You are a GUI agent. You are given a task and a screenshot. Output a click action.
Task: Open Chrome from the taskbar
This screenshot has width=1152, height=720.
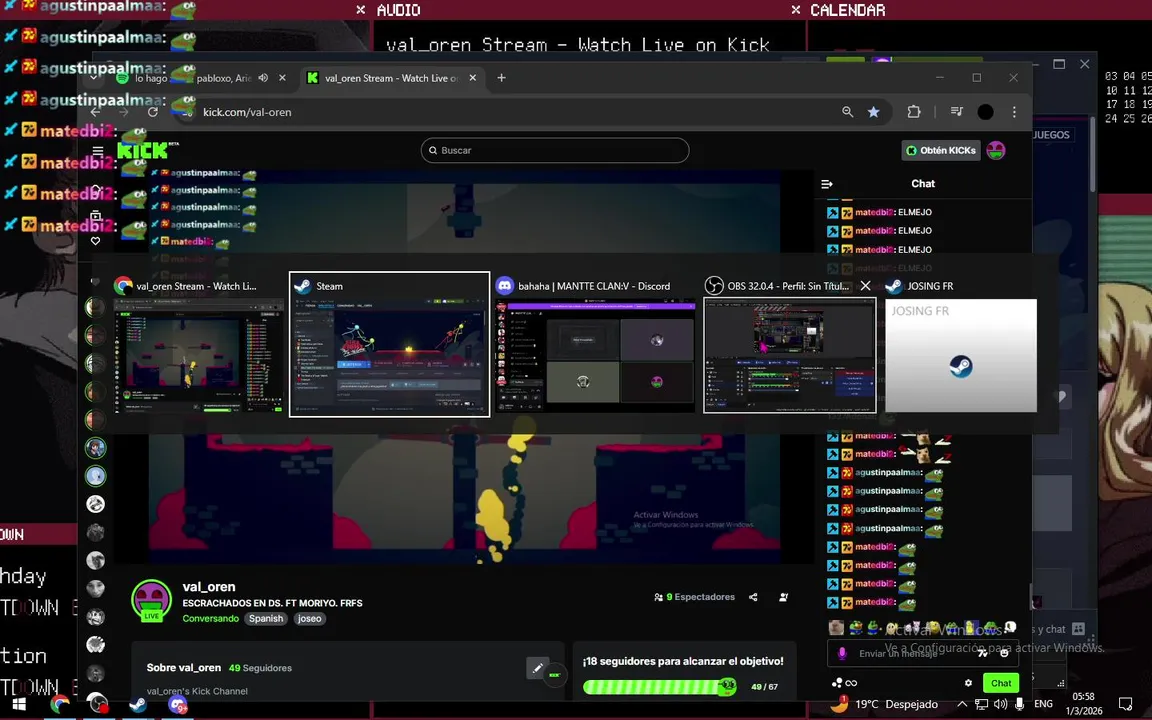[60, 705]
